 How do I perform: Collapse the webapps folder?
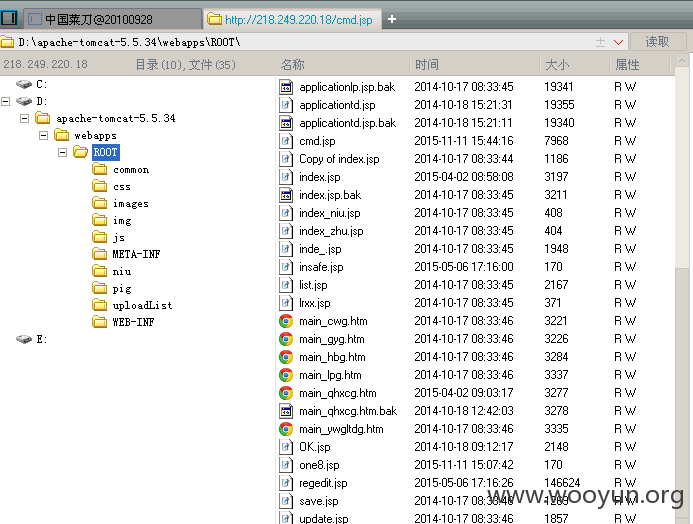(x=43, y=135)
